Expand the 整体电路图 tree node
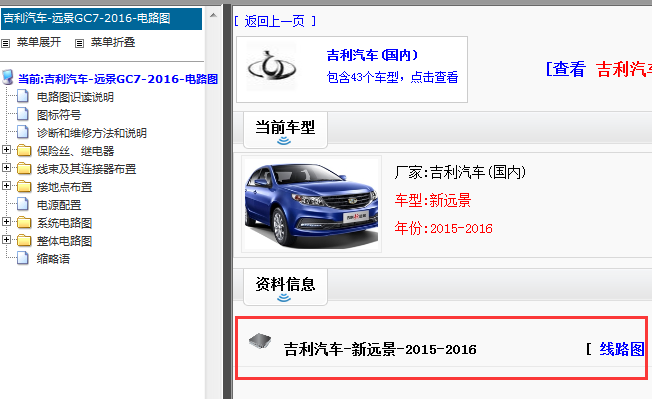 pos(6,239)
